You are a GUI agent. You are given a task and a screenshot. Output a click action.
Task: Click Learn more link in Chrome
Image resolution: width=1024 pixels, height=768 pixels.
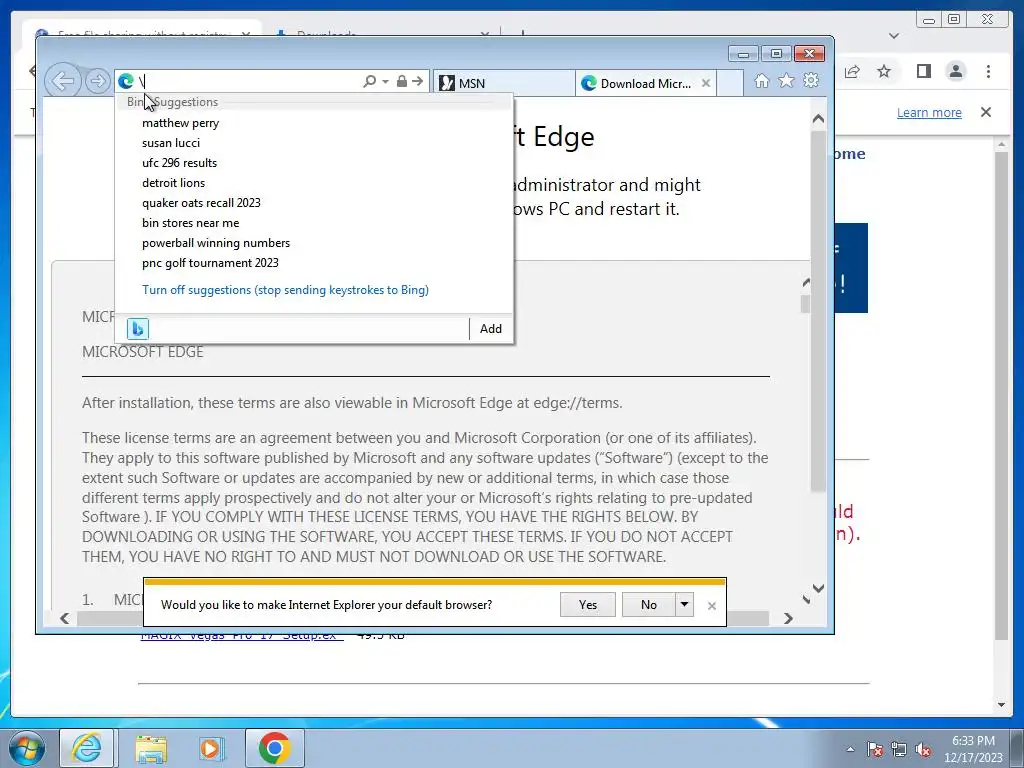click(929, 112)
